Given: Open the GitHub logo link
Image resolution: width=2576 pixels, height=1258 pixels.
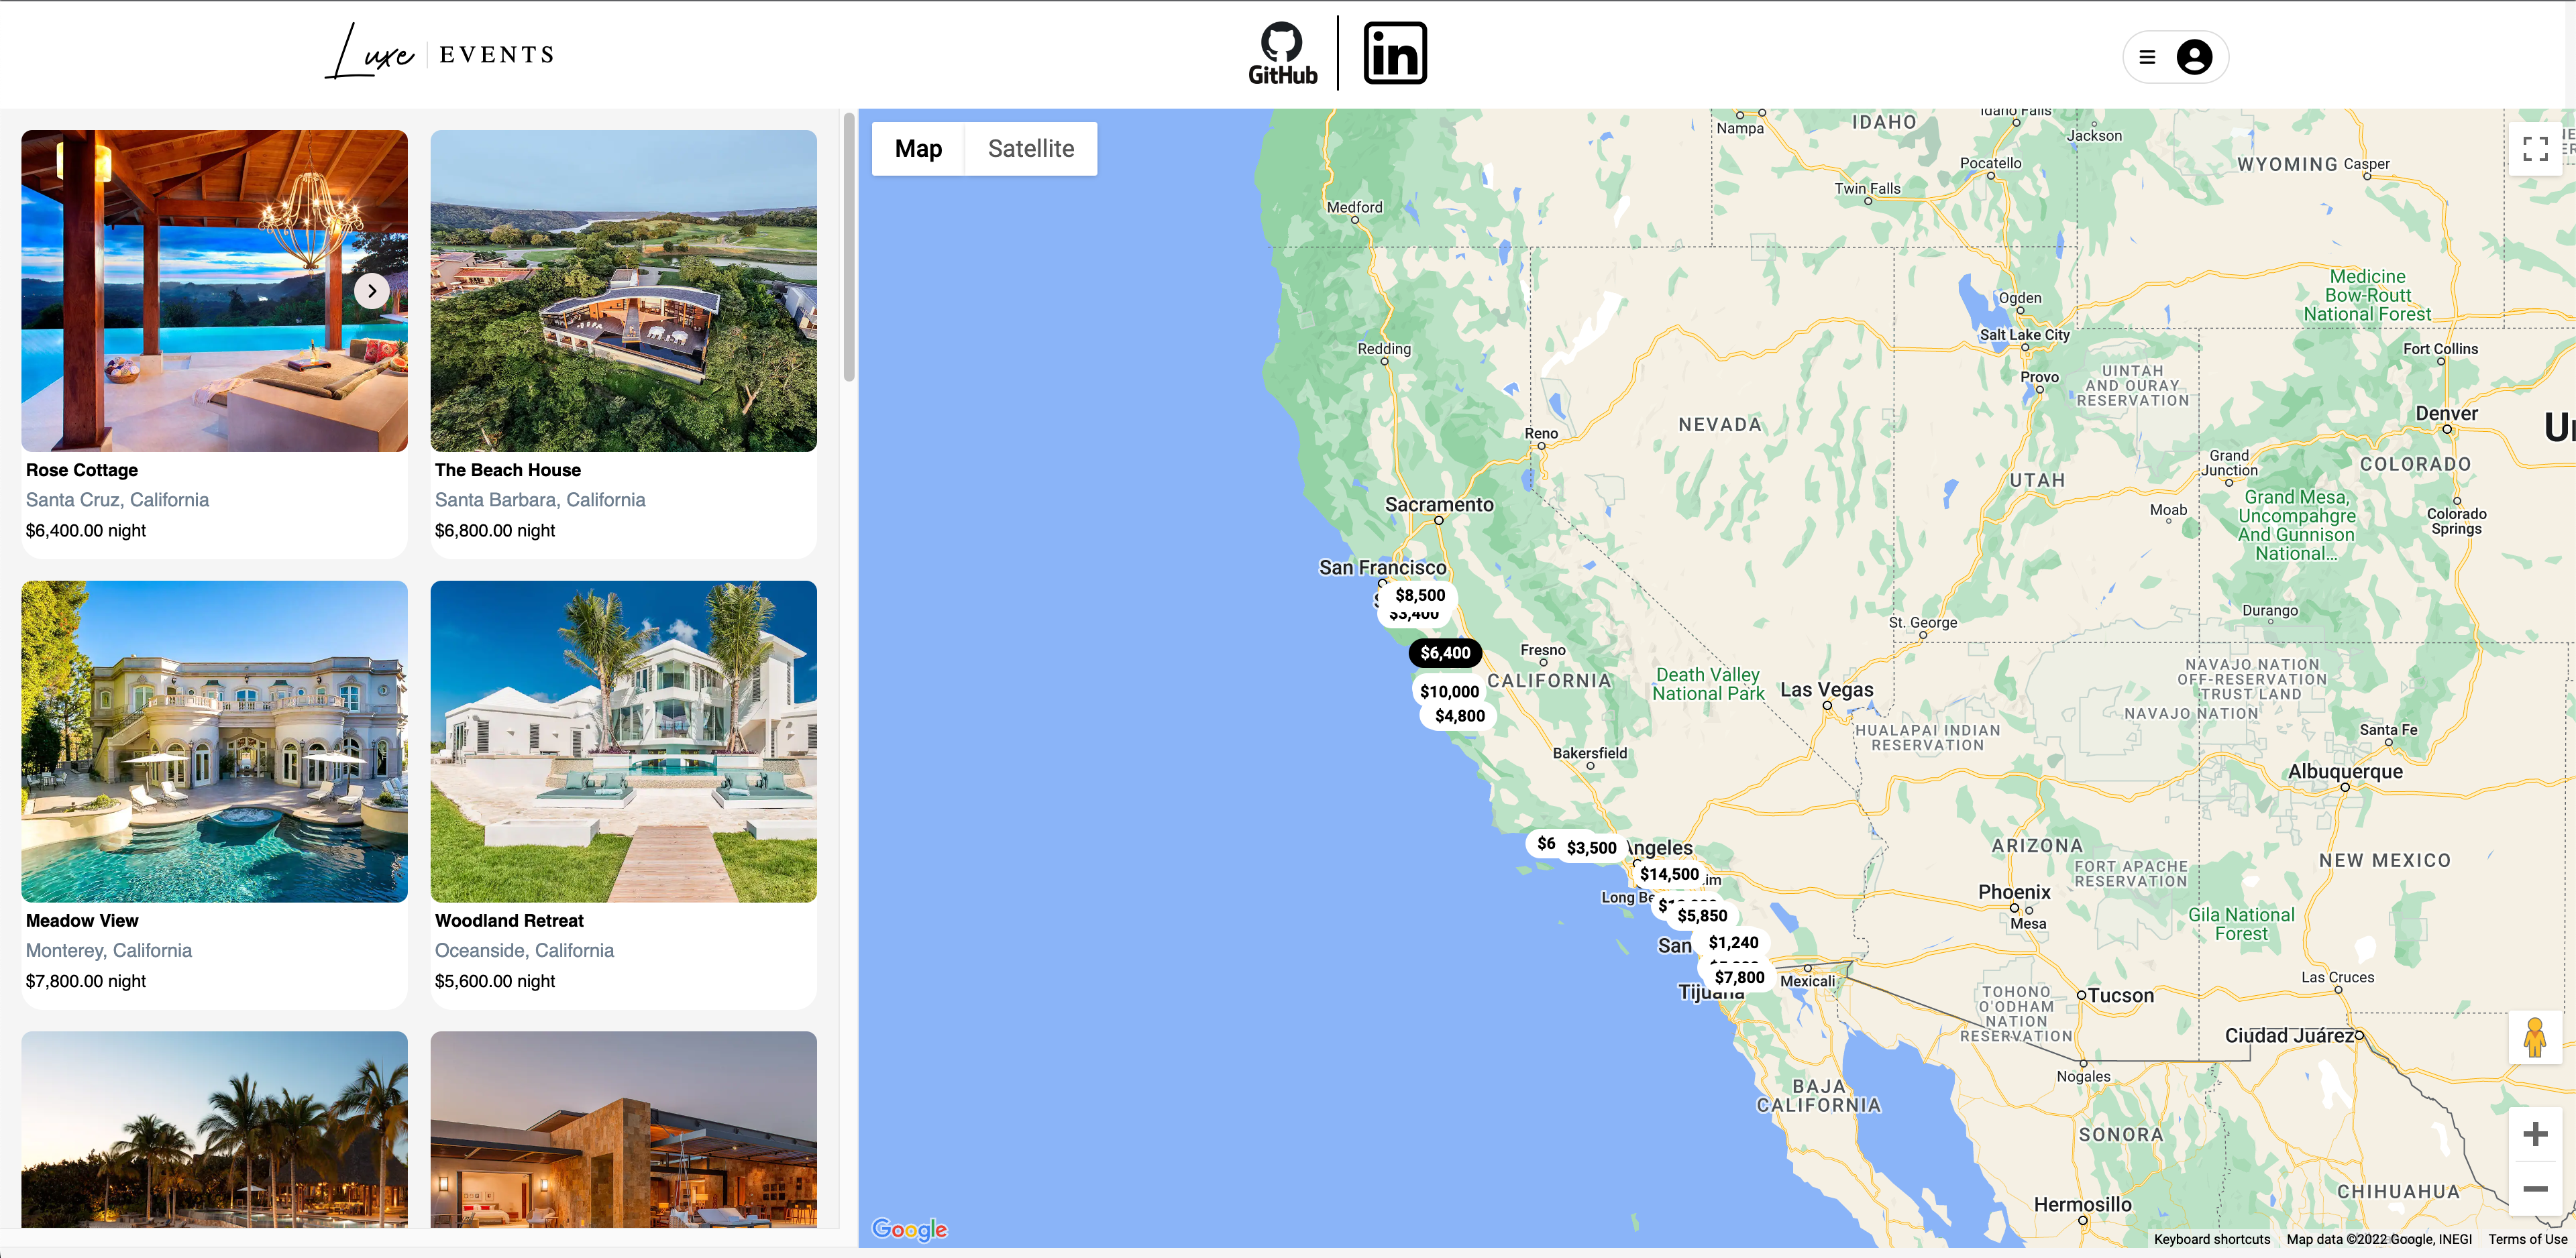Looking at the screenshot, I should 1281,54.
